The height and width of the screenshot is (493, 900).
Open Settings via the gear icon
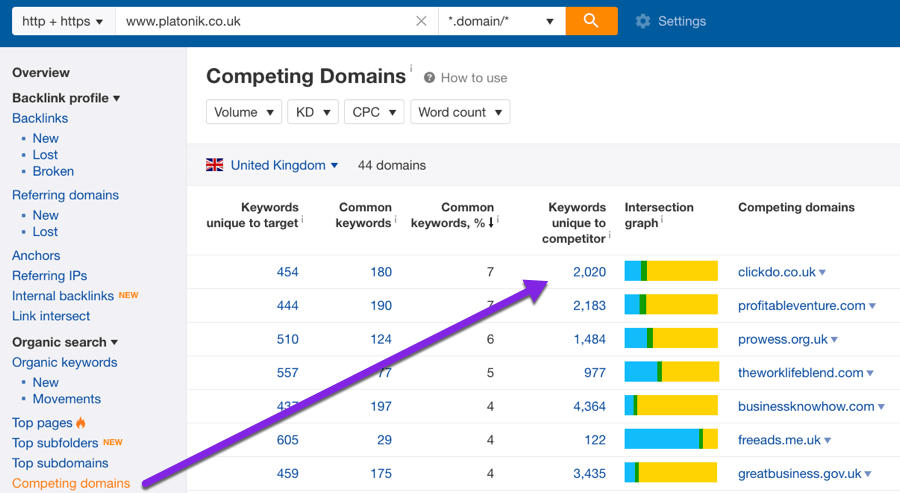pyautogui.click(x=643, y=21)
